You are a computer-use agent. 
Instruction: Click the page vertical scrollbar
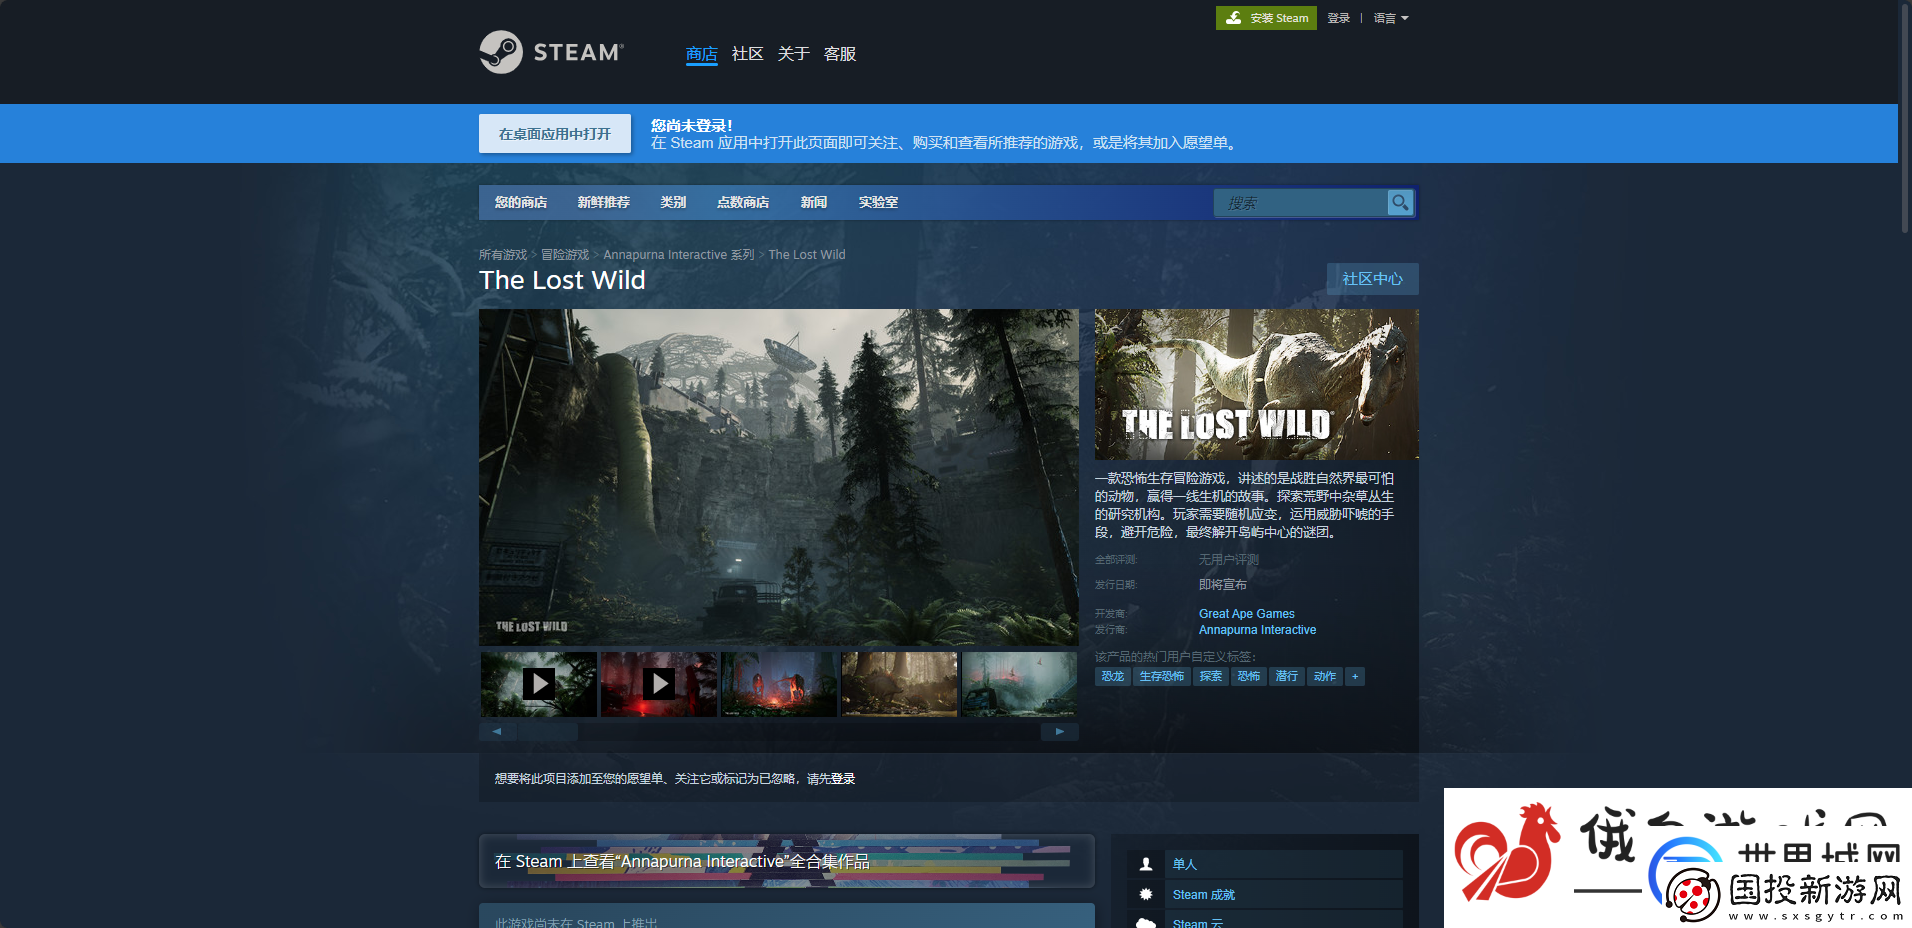(x=1905, y=120)
